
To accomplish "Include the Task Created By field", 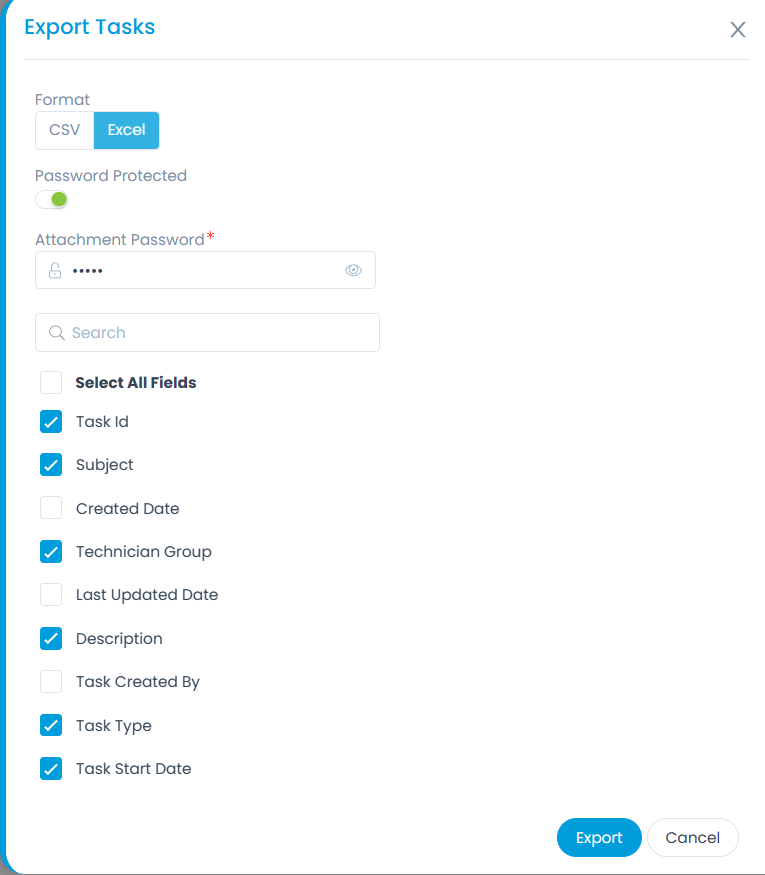I will click(x=51, y=682).
